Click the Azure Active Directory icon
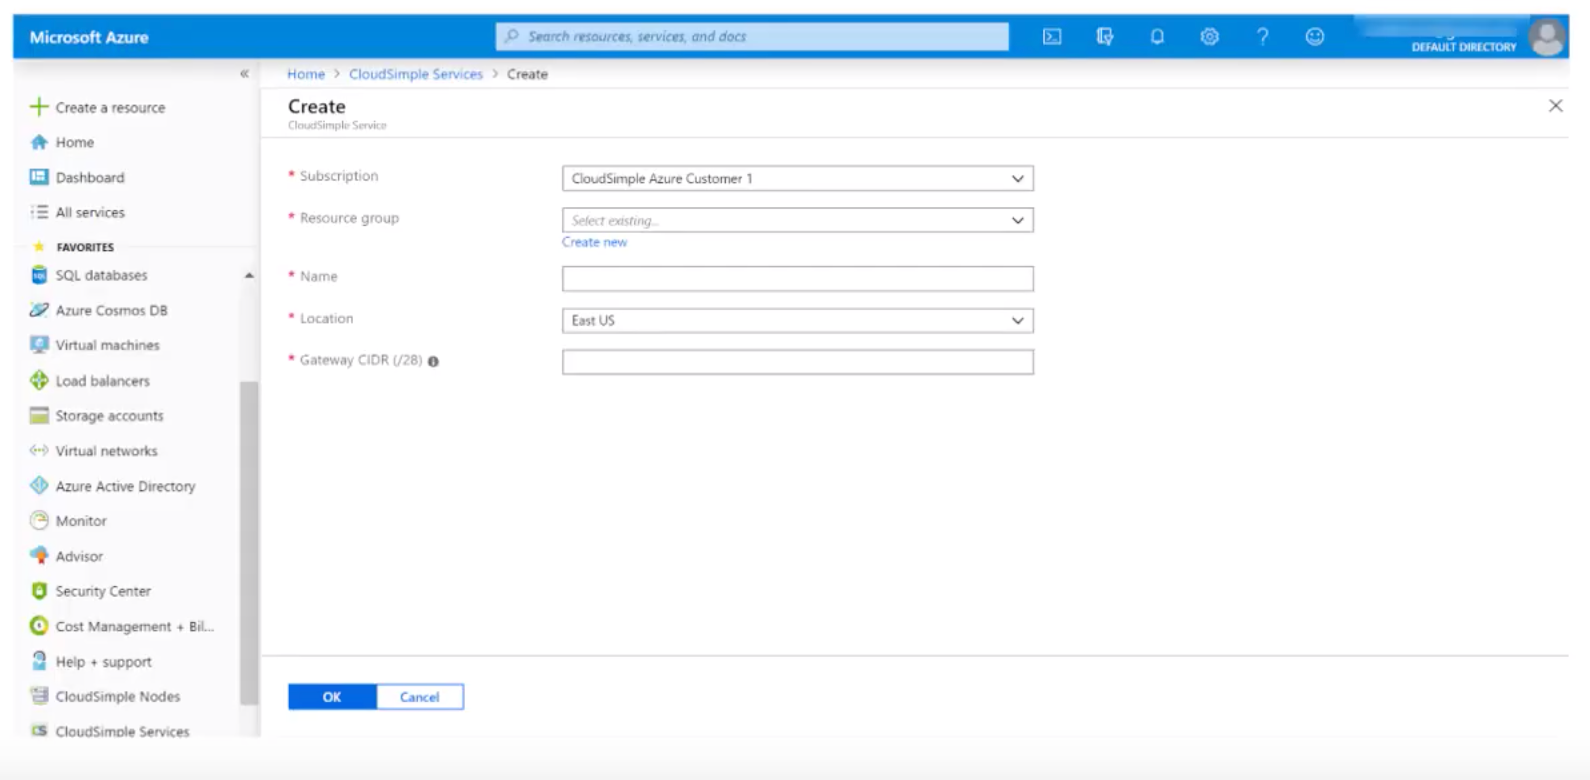This screenshot has height=780, width=1590. coord(39,486)
